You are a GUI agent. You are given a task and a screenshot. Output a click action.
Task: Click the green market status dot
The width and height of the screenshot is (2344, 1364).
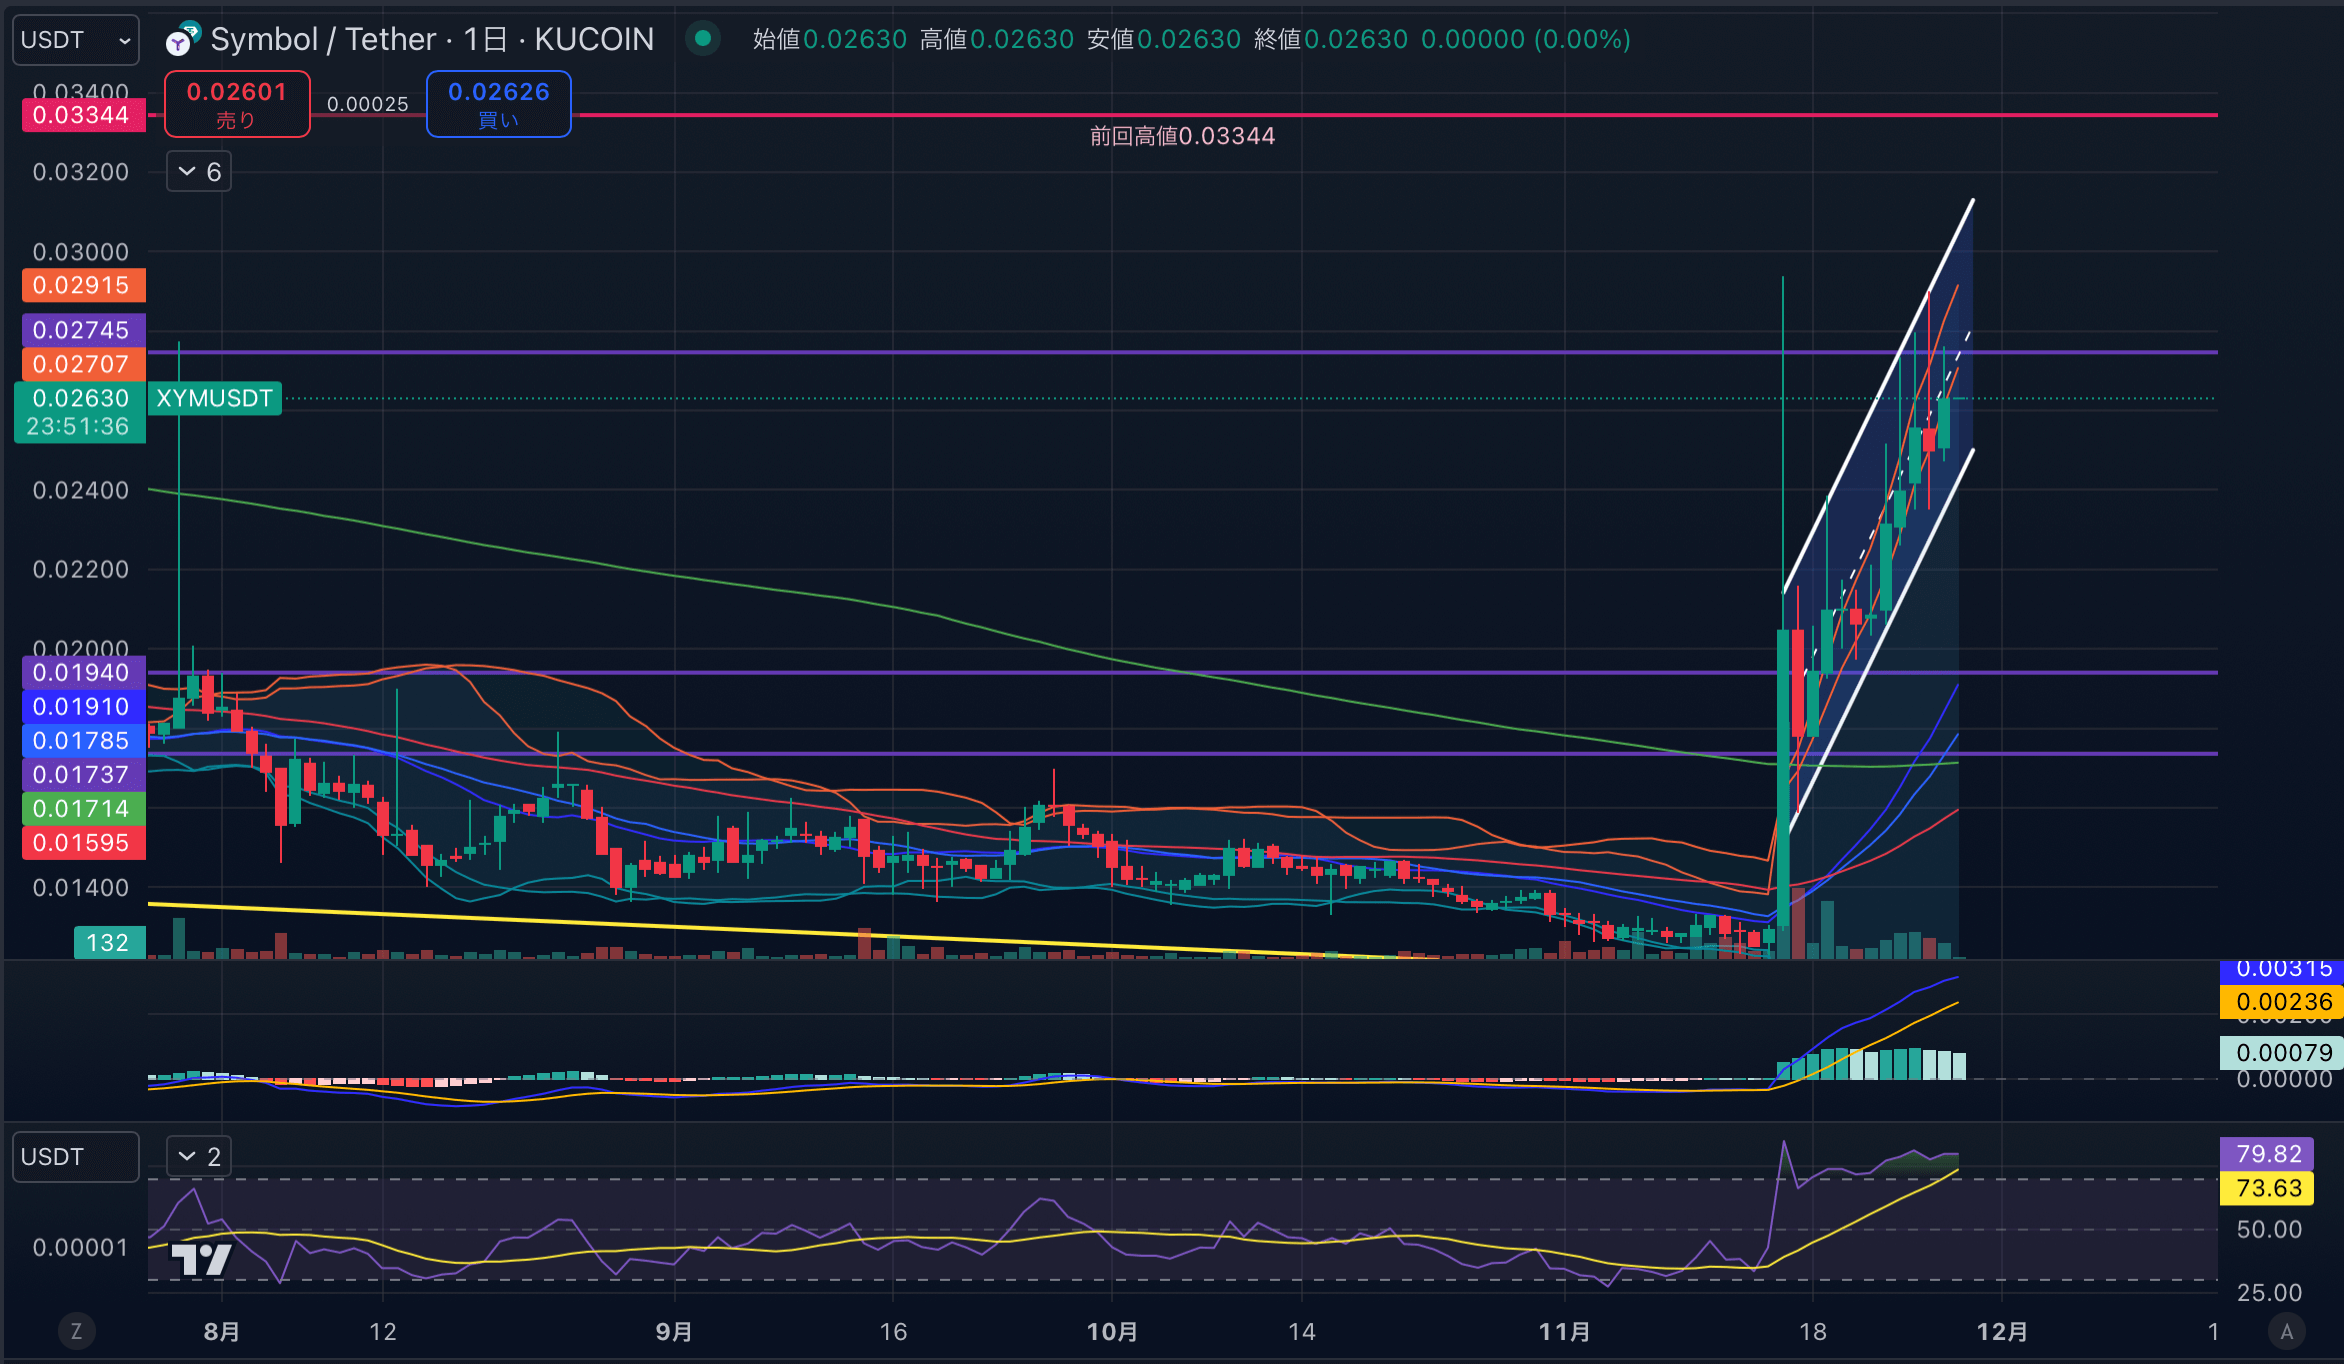coord(703,39)
